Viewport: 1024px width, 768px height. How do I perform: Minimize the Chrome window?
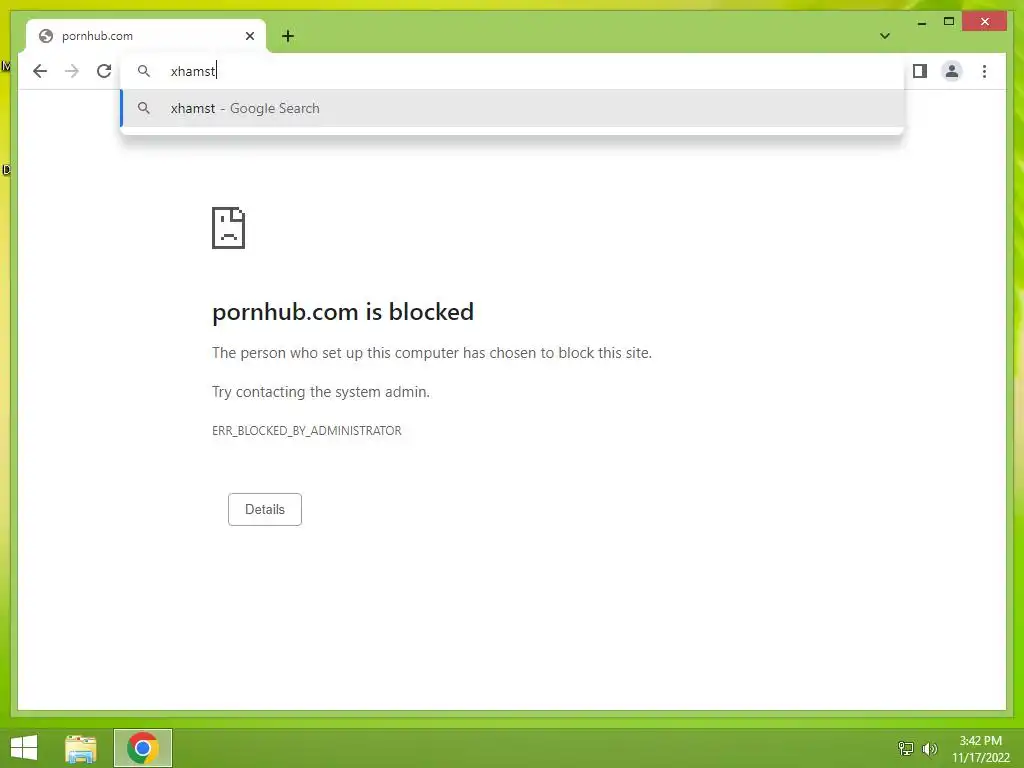point(921,22)
